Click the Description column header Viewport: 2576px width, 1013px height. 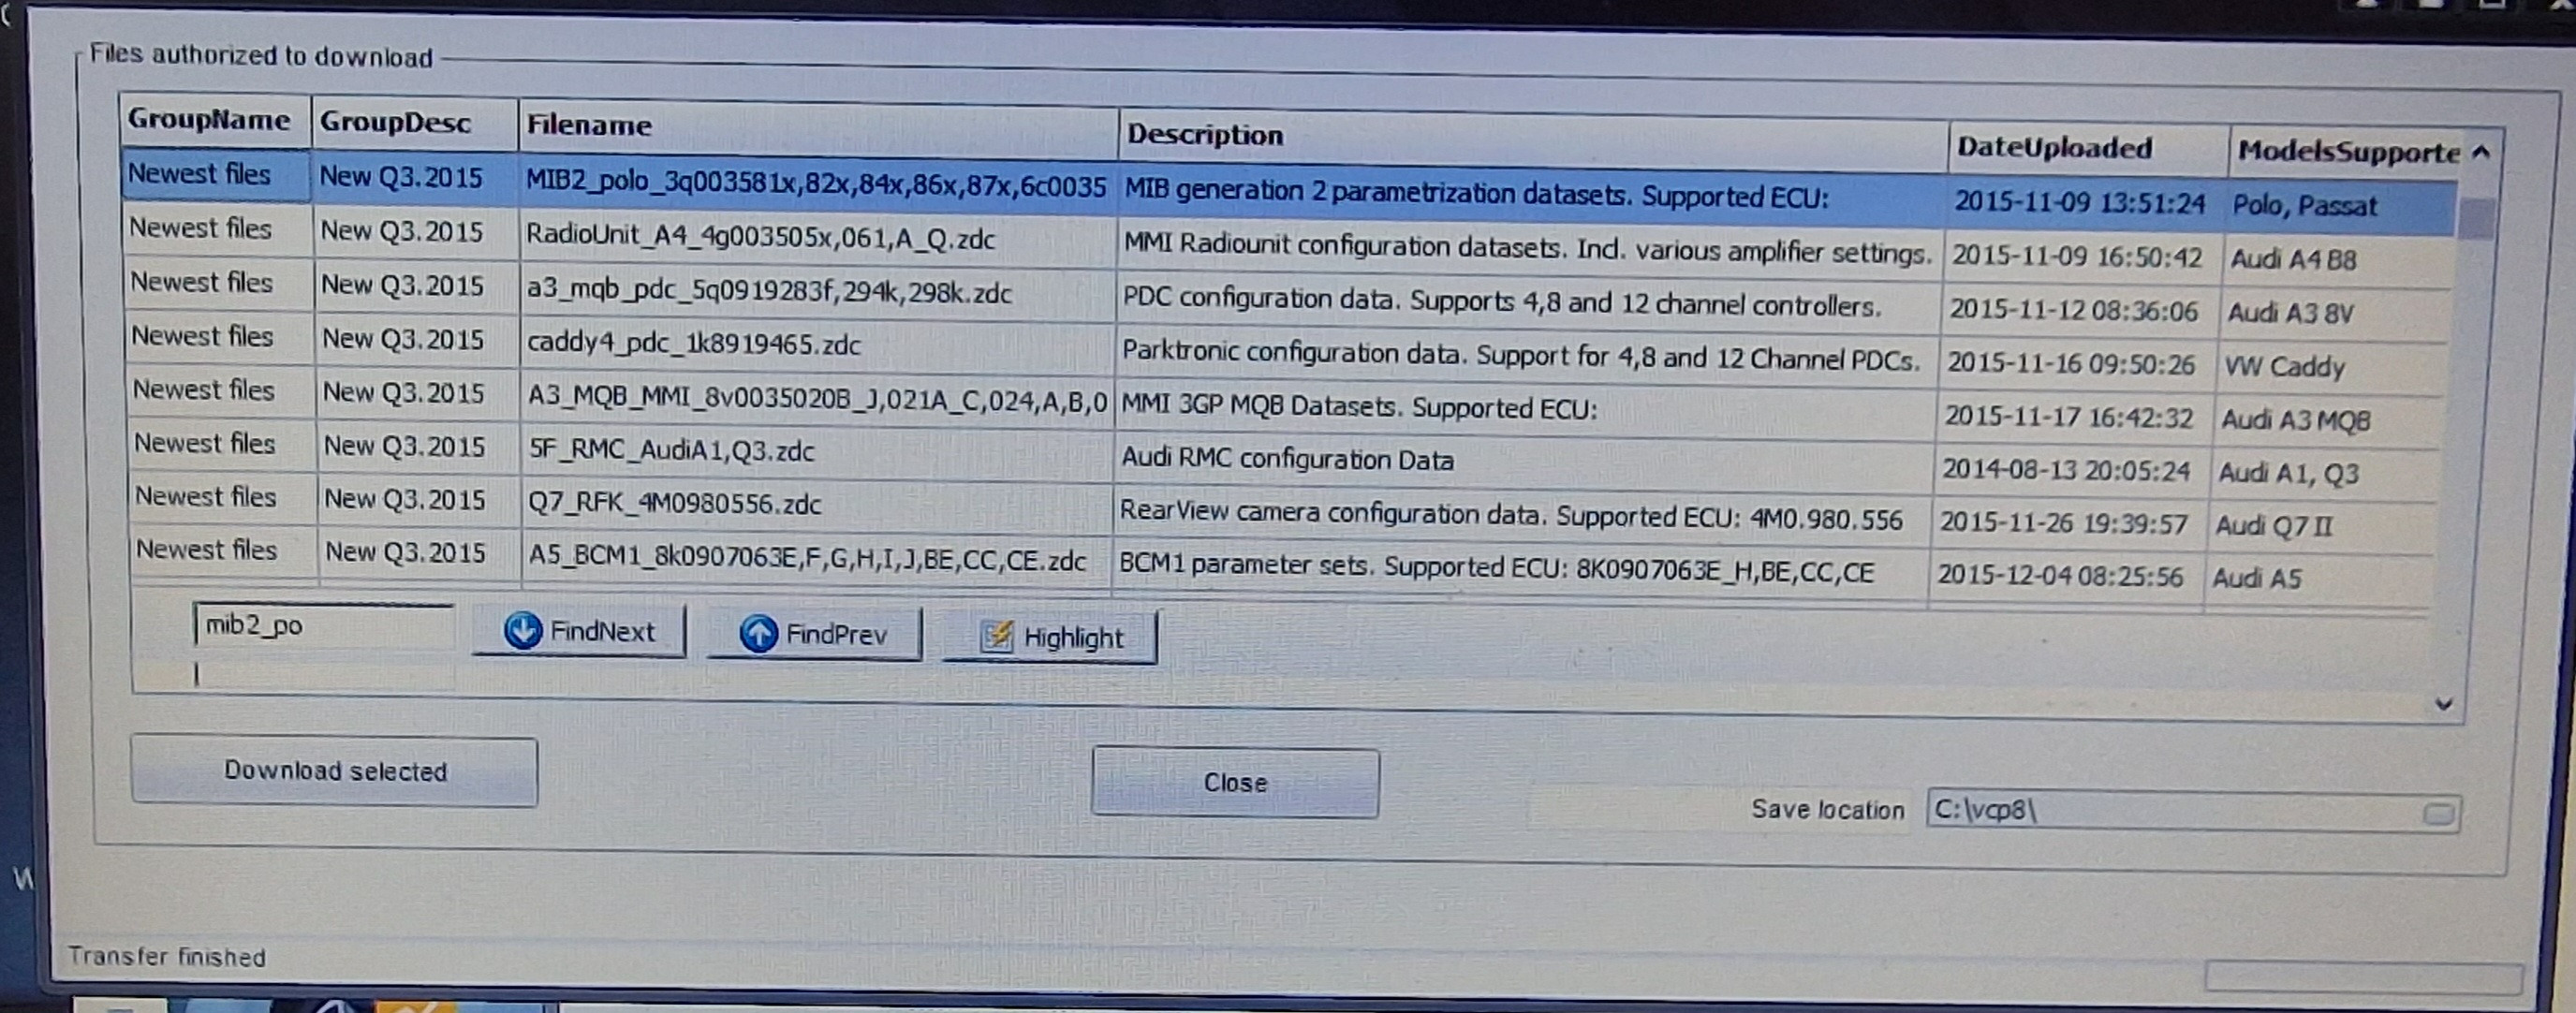pyautogui.click(x=1204, y=135)
